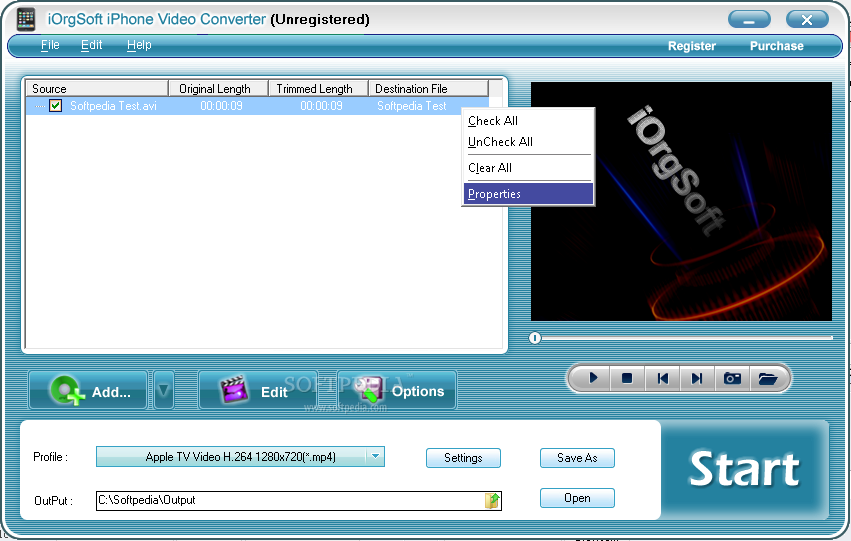Click the playback seek slider handle
Image resolution: width=851 pixels, height=541 pixels.
pyautogui.click(x=535, y=338)
